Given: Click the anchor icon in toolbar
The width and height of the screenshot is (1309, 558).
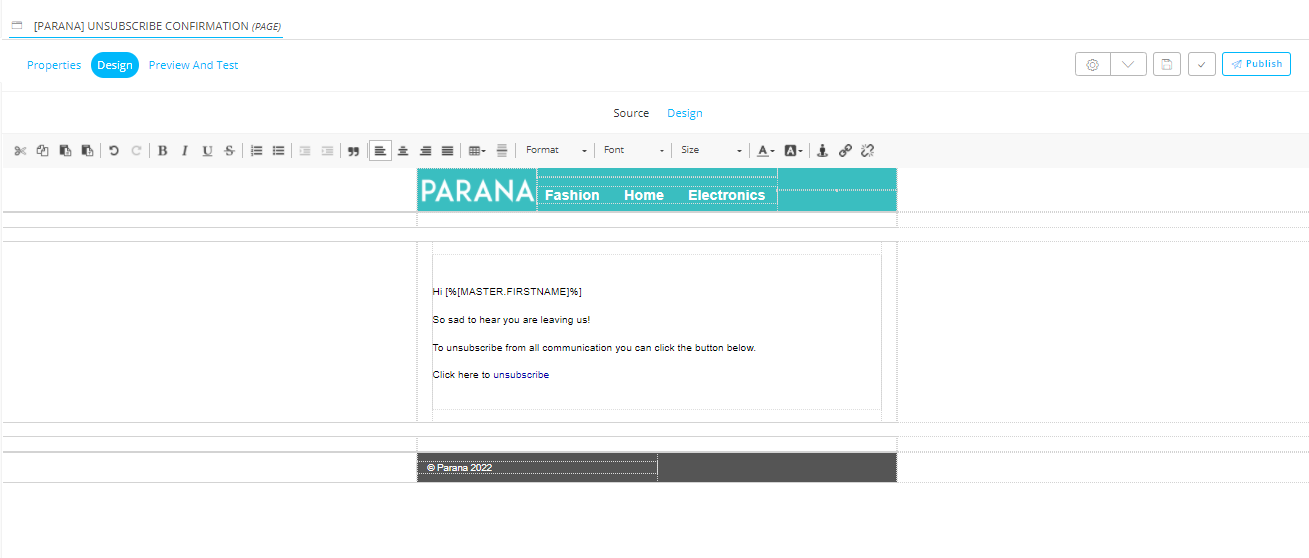Looking at the screenshot, I should (x=823, y=151).
